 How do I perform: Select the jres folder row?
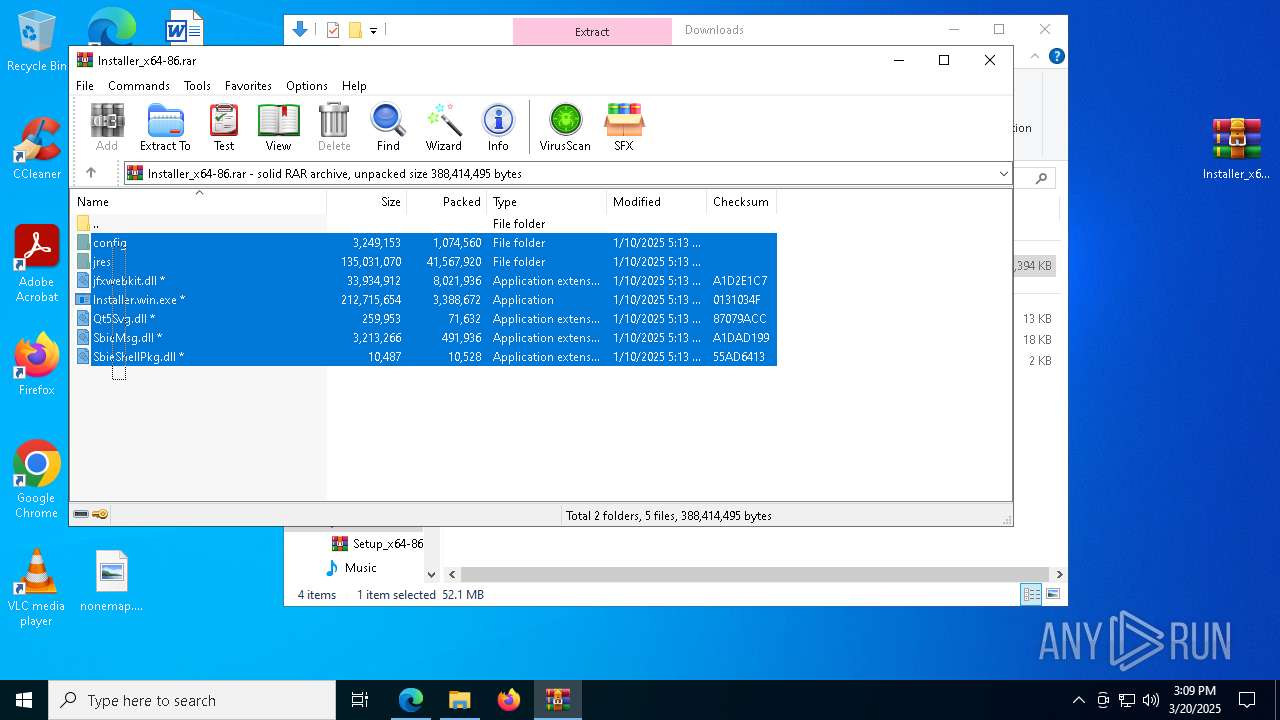(425, 262)
